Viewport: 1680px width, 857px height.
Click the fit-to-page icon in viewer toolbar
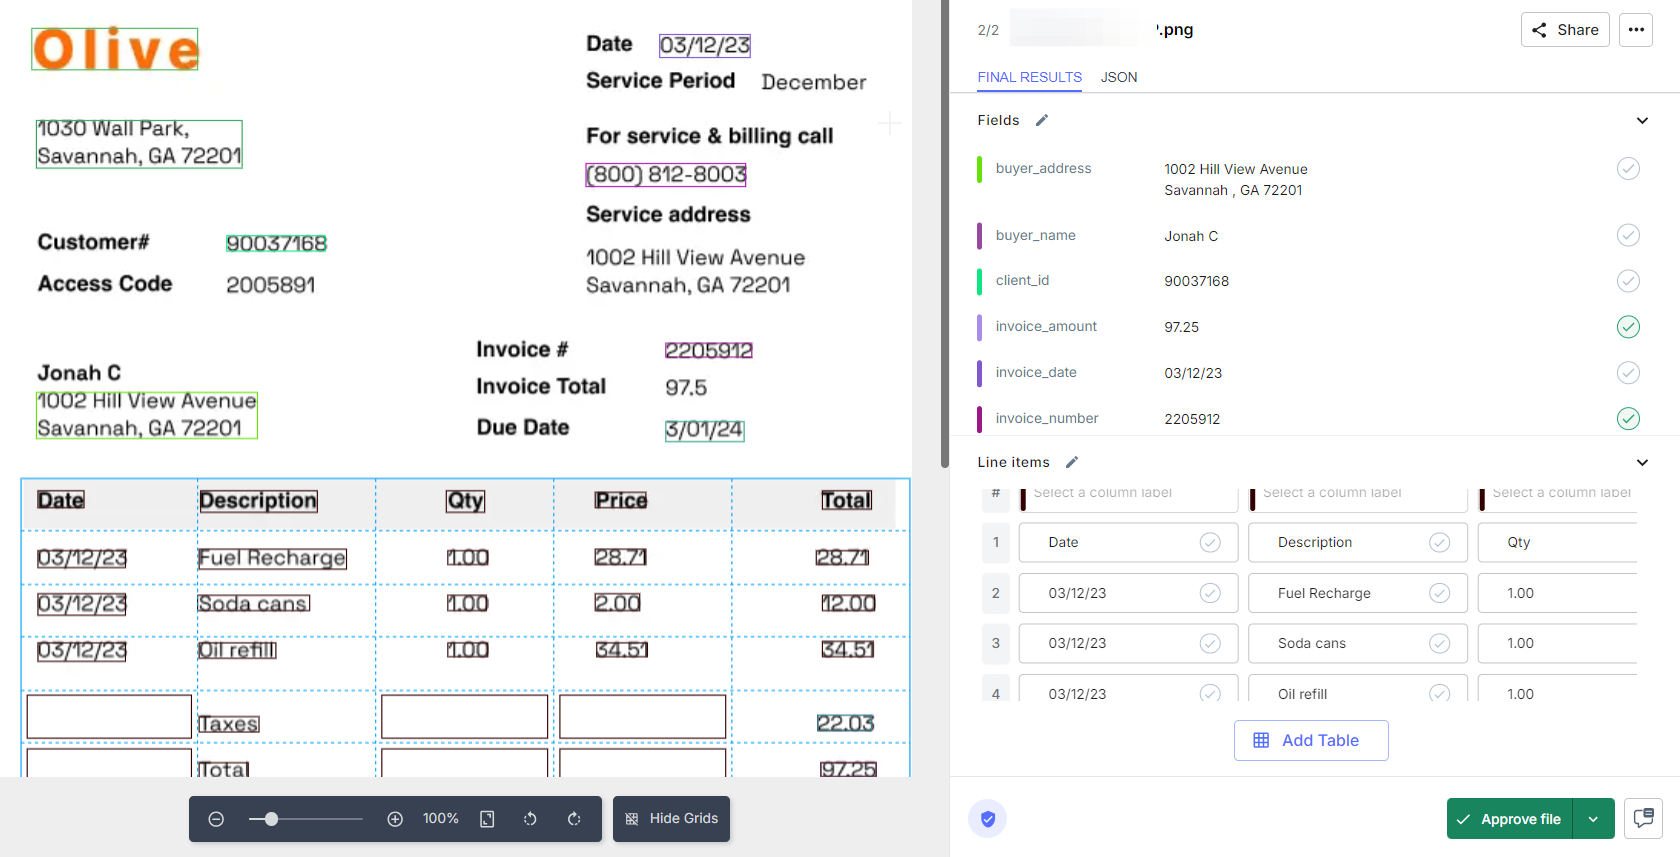coord(487,819)
